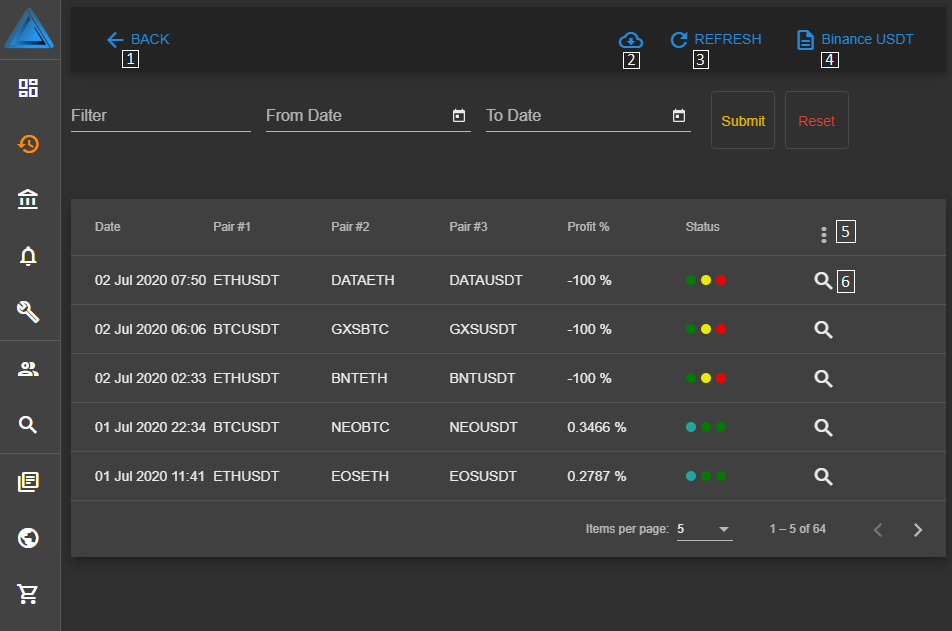View details of the BNTETH trade row

click(823, 379)
